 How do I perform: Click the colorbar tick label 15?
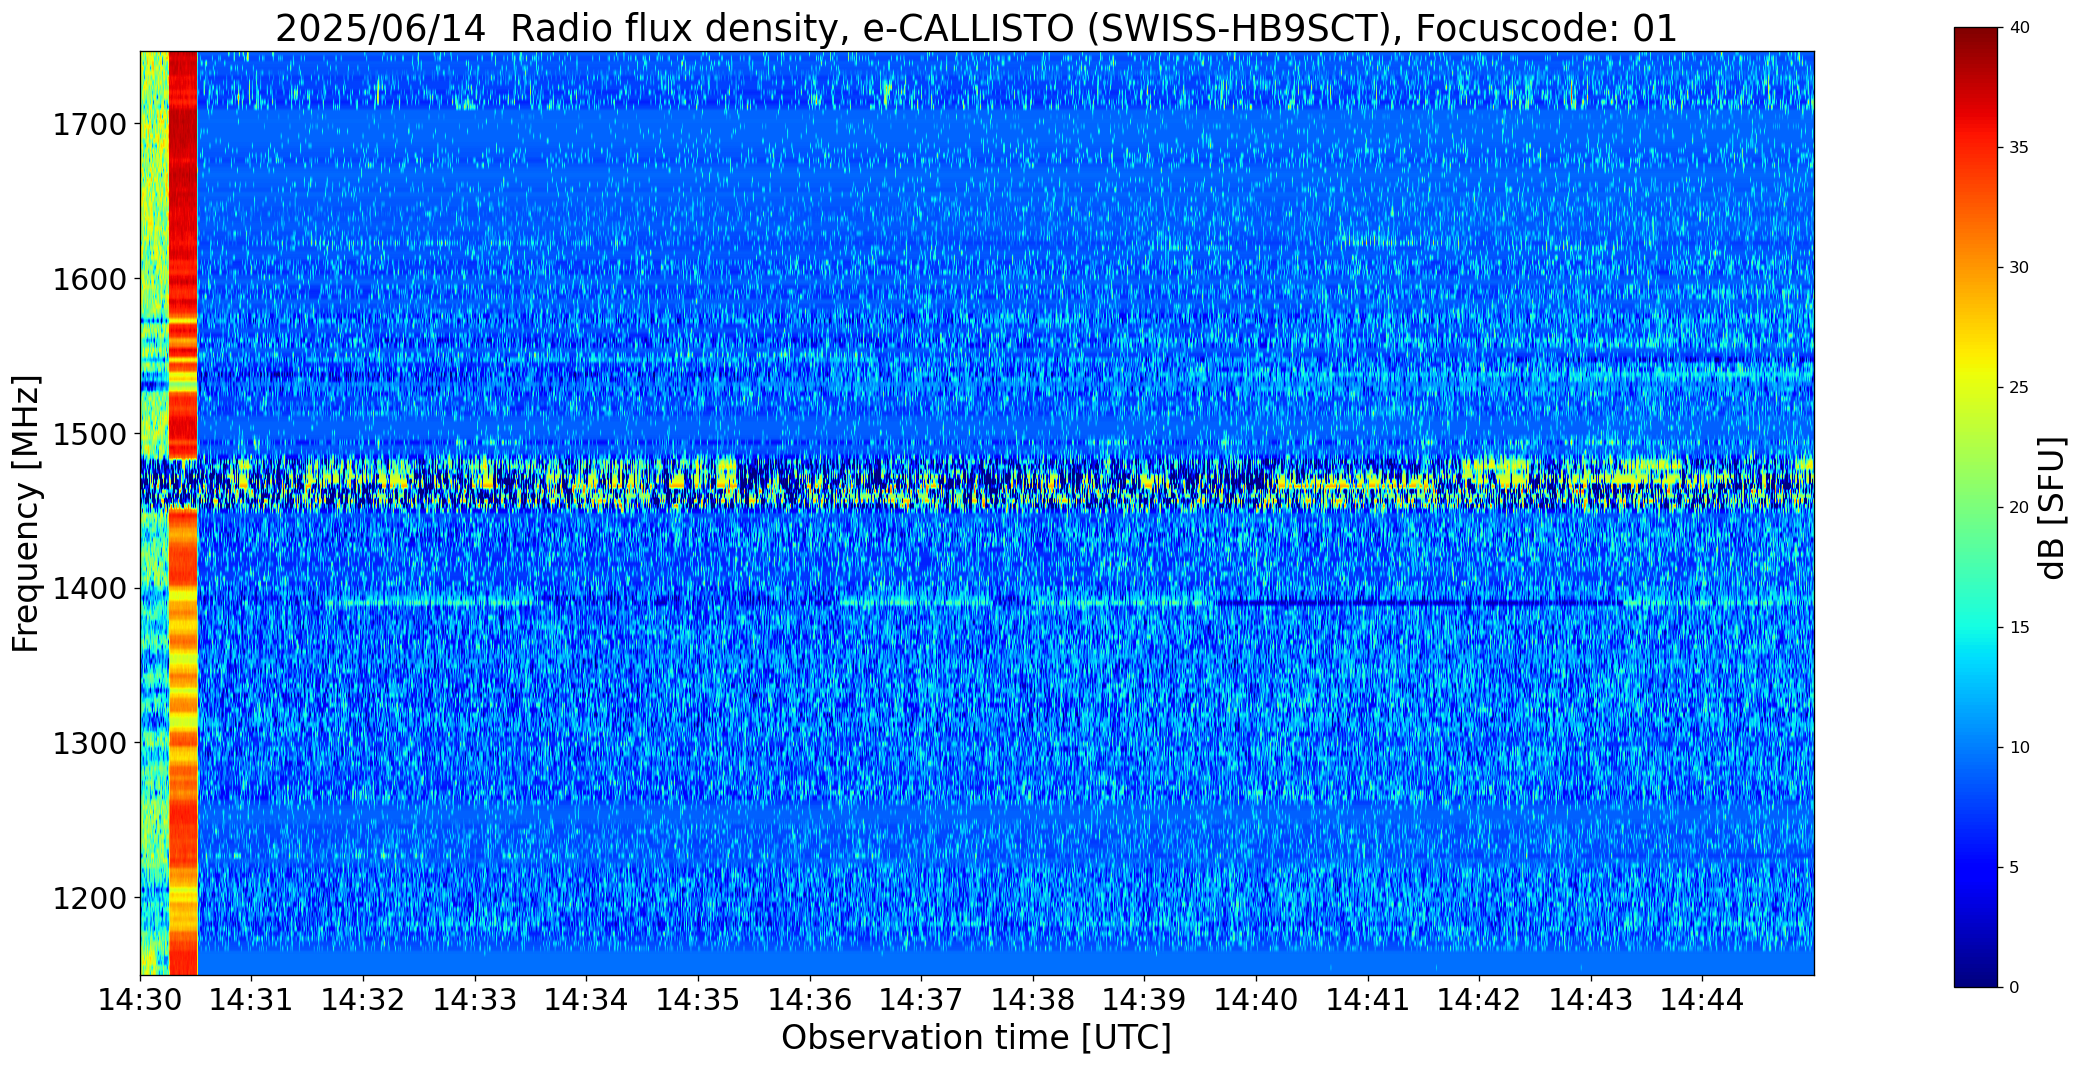[2019, 627]
